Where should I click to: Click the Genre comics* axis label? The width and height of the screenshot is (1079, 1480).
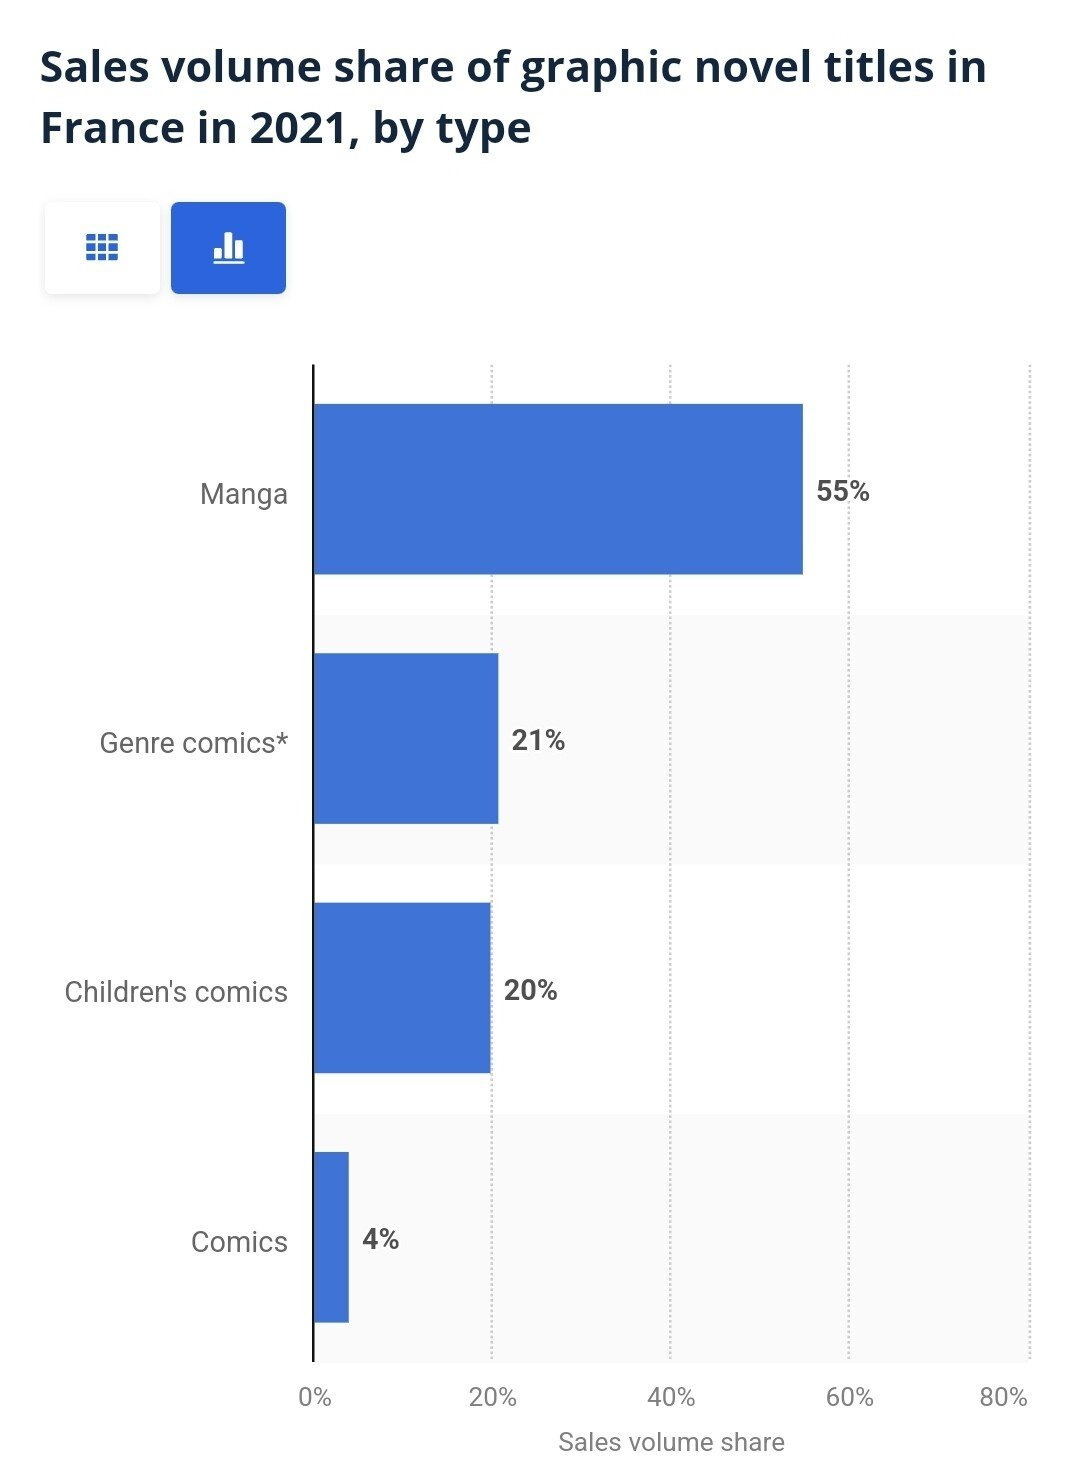click(x=193, y=743)
